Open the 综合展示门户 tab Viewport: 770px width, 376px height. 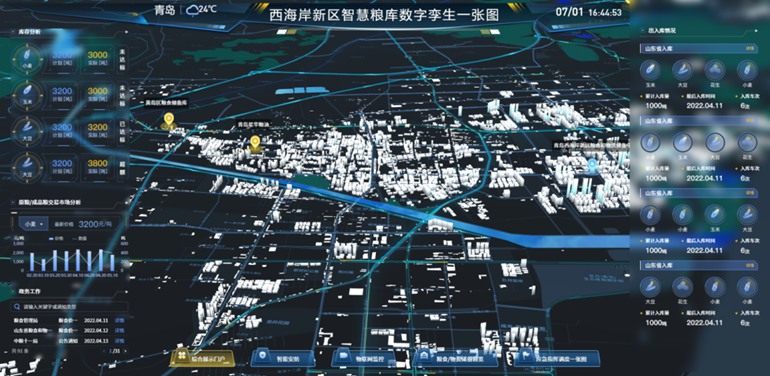[201, 358]
